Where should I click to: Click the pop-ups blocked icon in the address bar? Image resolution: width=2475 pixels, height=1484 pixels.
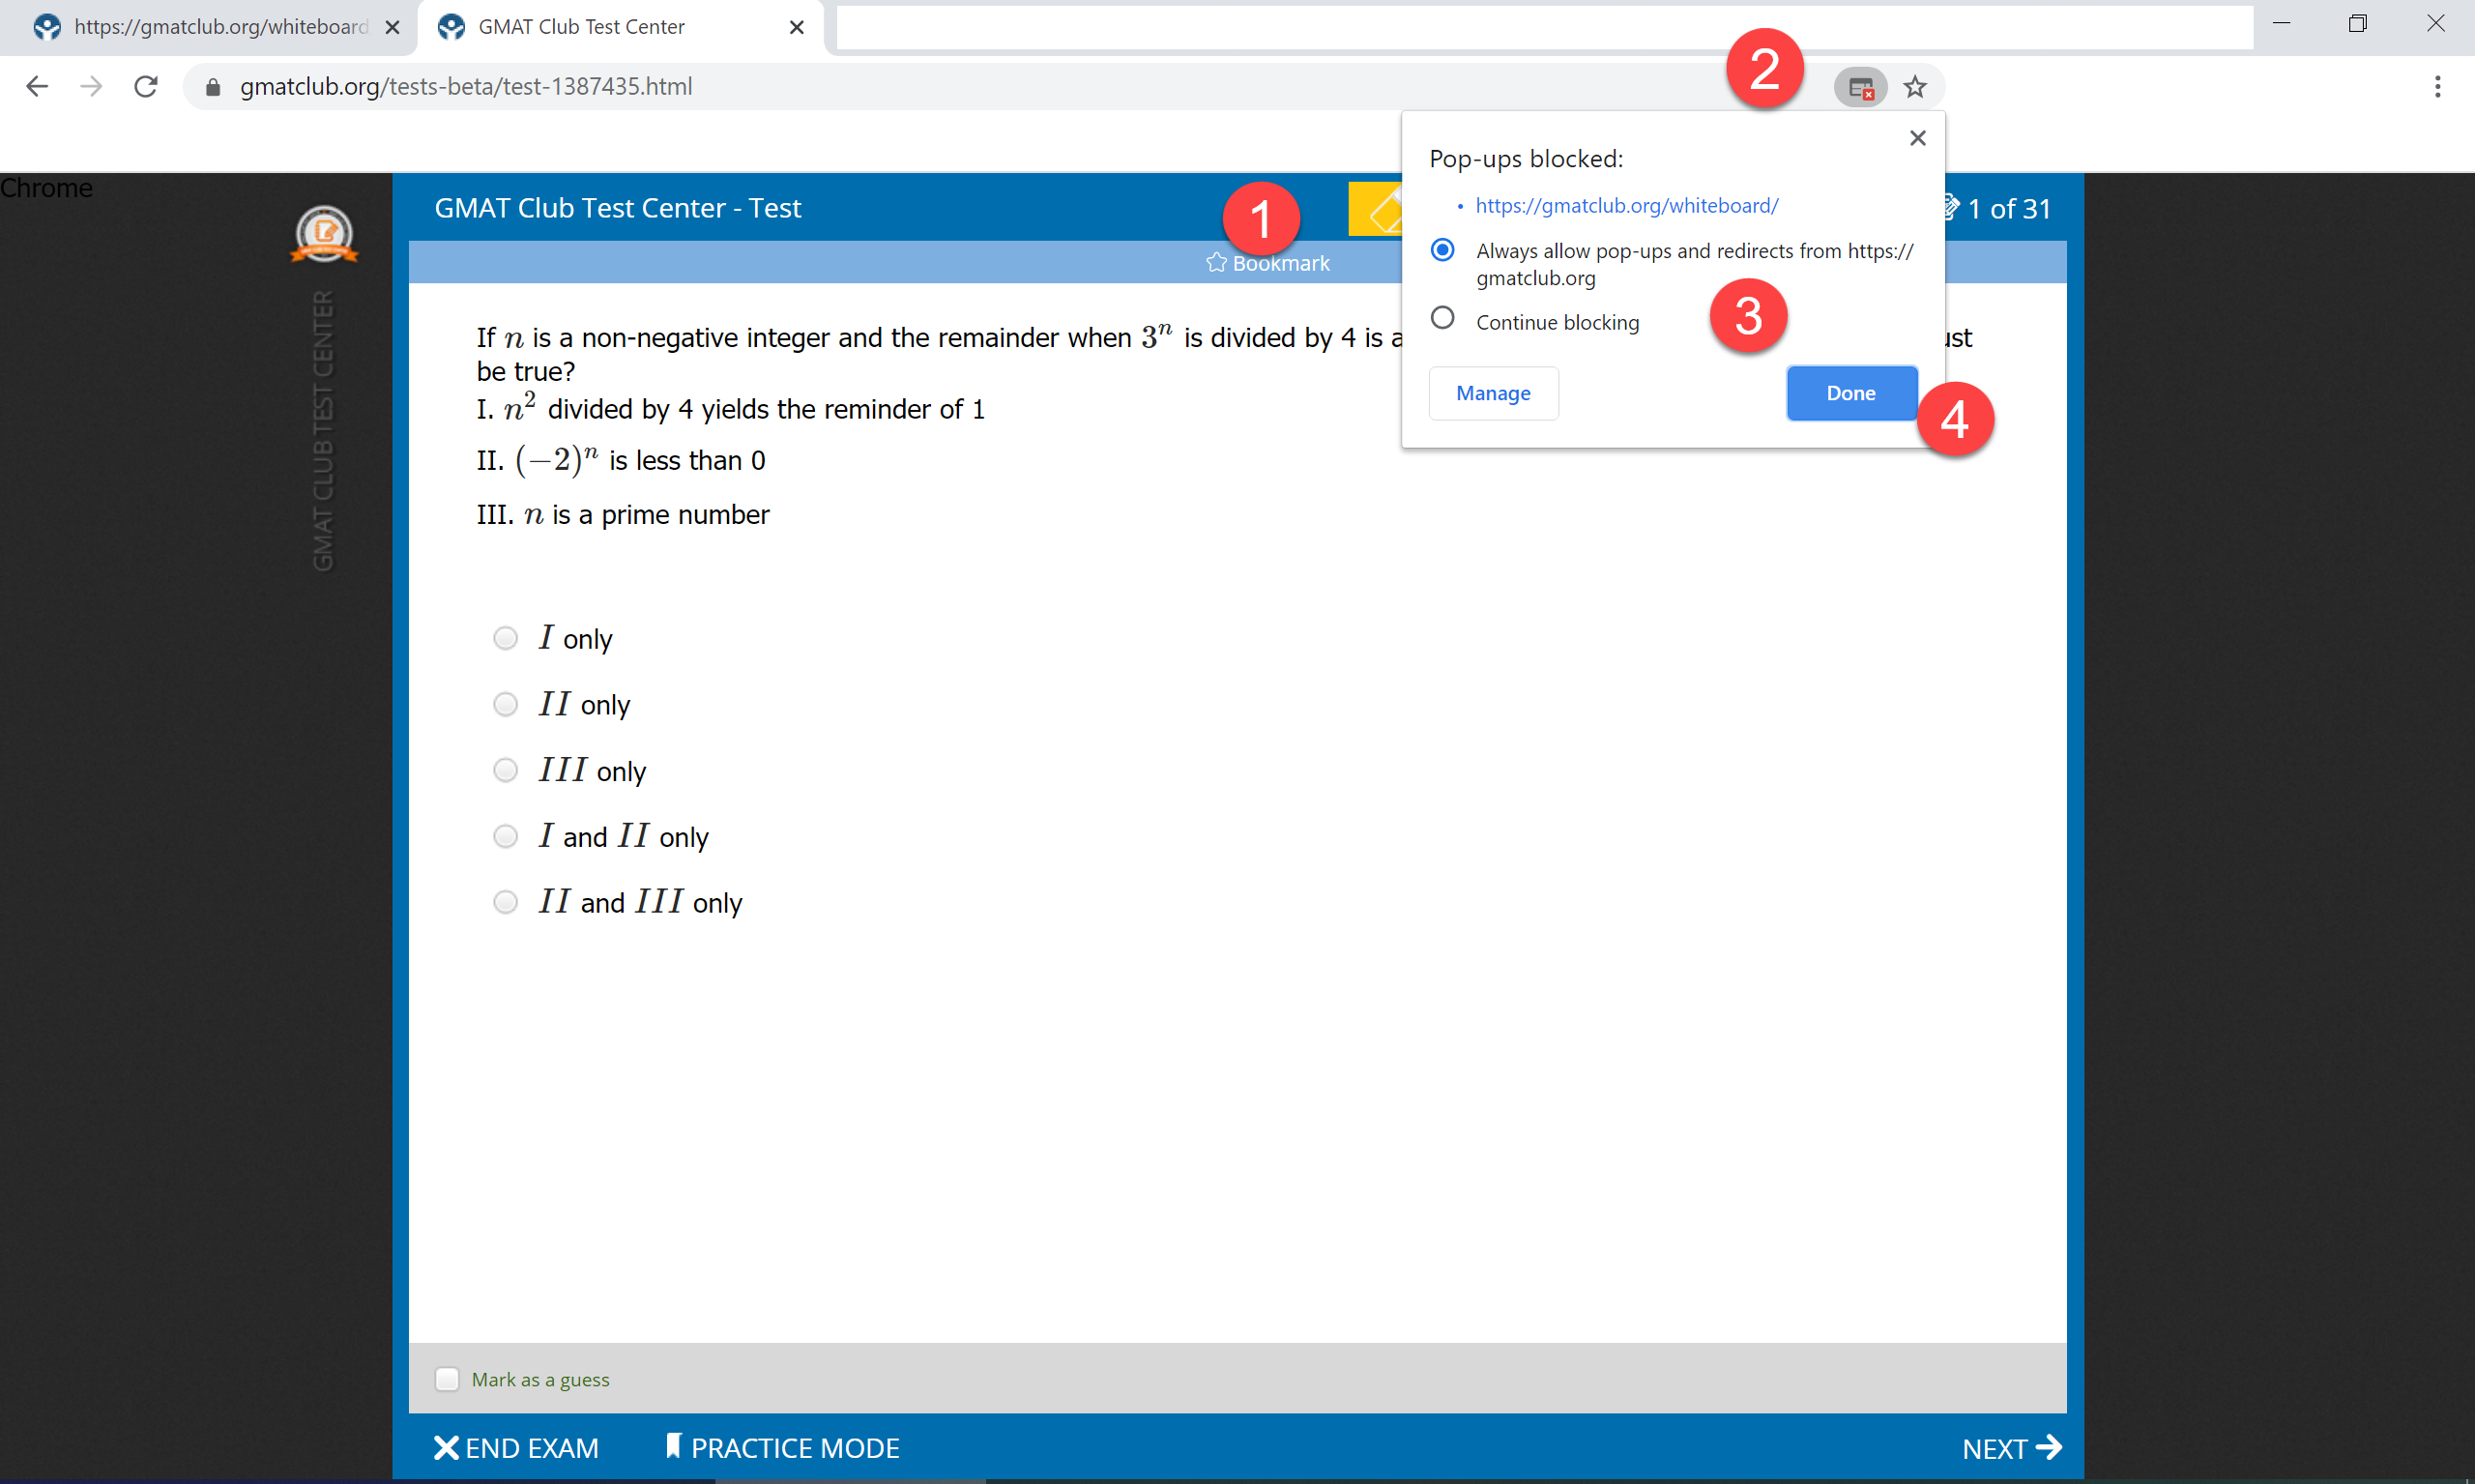point(1859,87)
